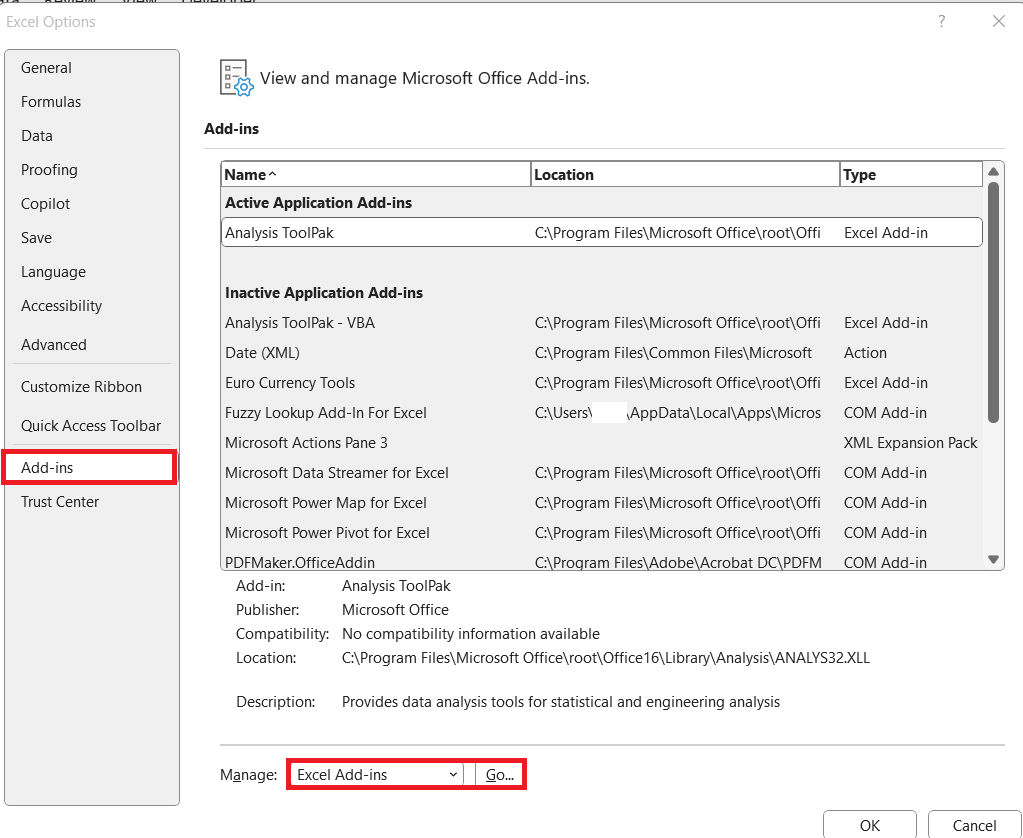Image resolution: width=1023 pixels, height=838 pixels.
Task: Click the XML Expansion Pack type cell
Action: point(910,442)
